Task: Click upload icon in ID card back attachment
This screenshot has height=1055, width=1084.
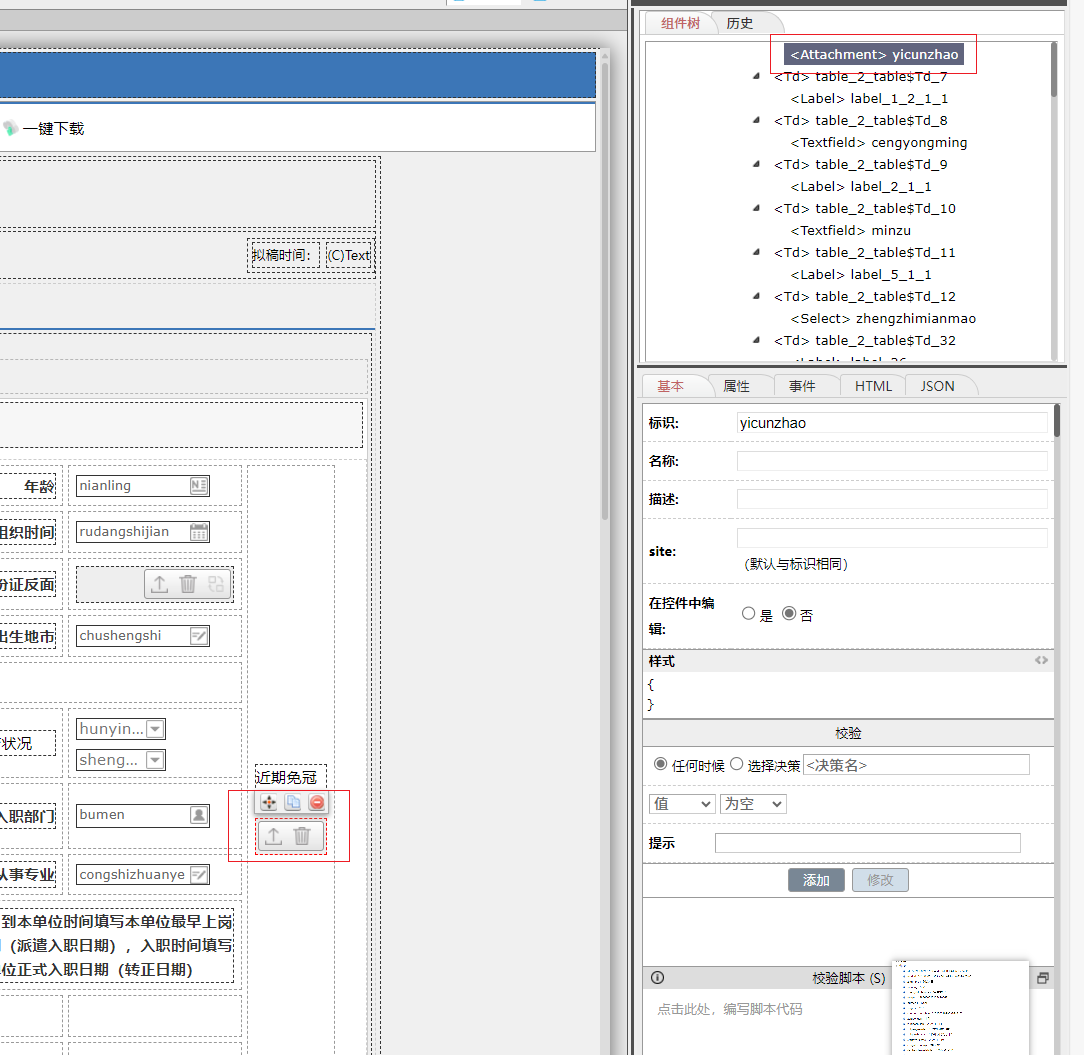Action: (160, 584)
